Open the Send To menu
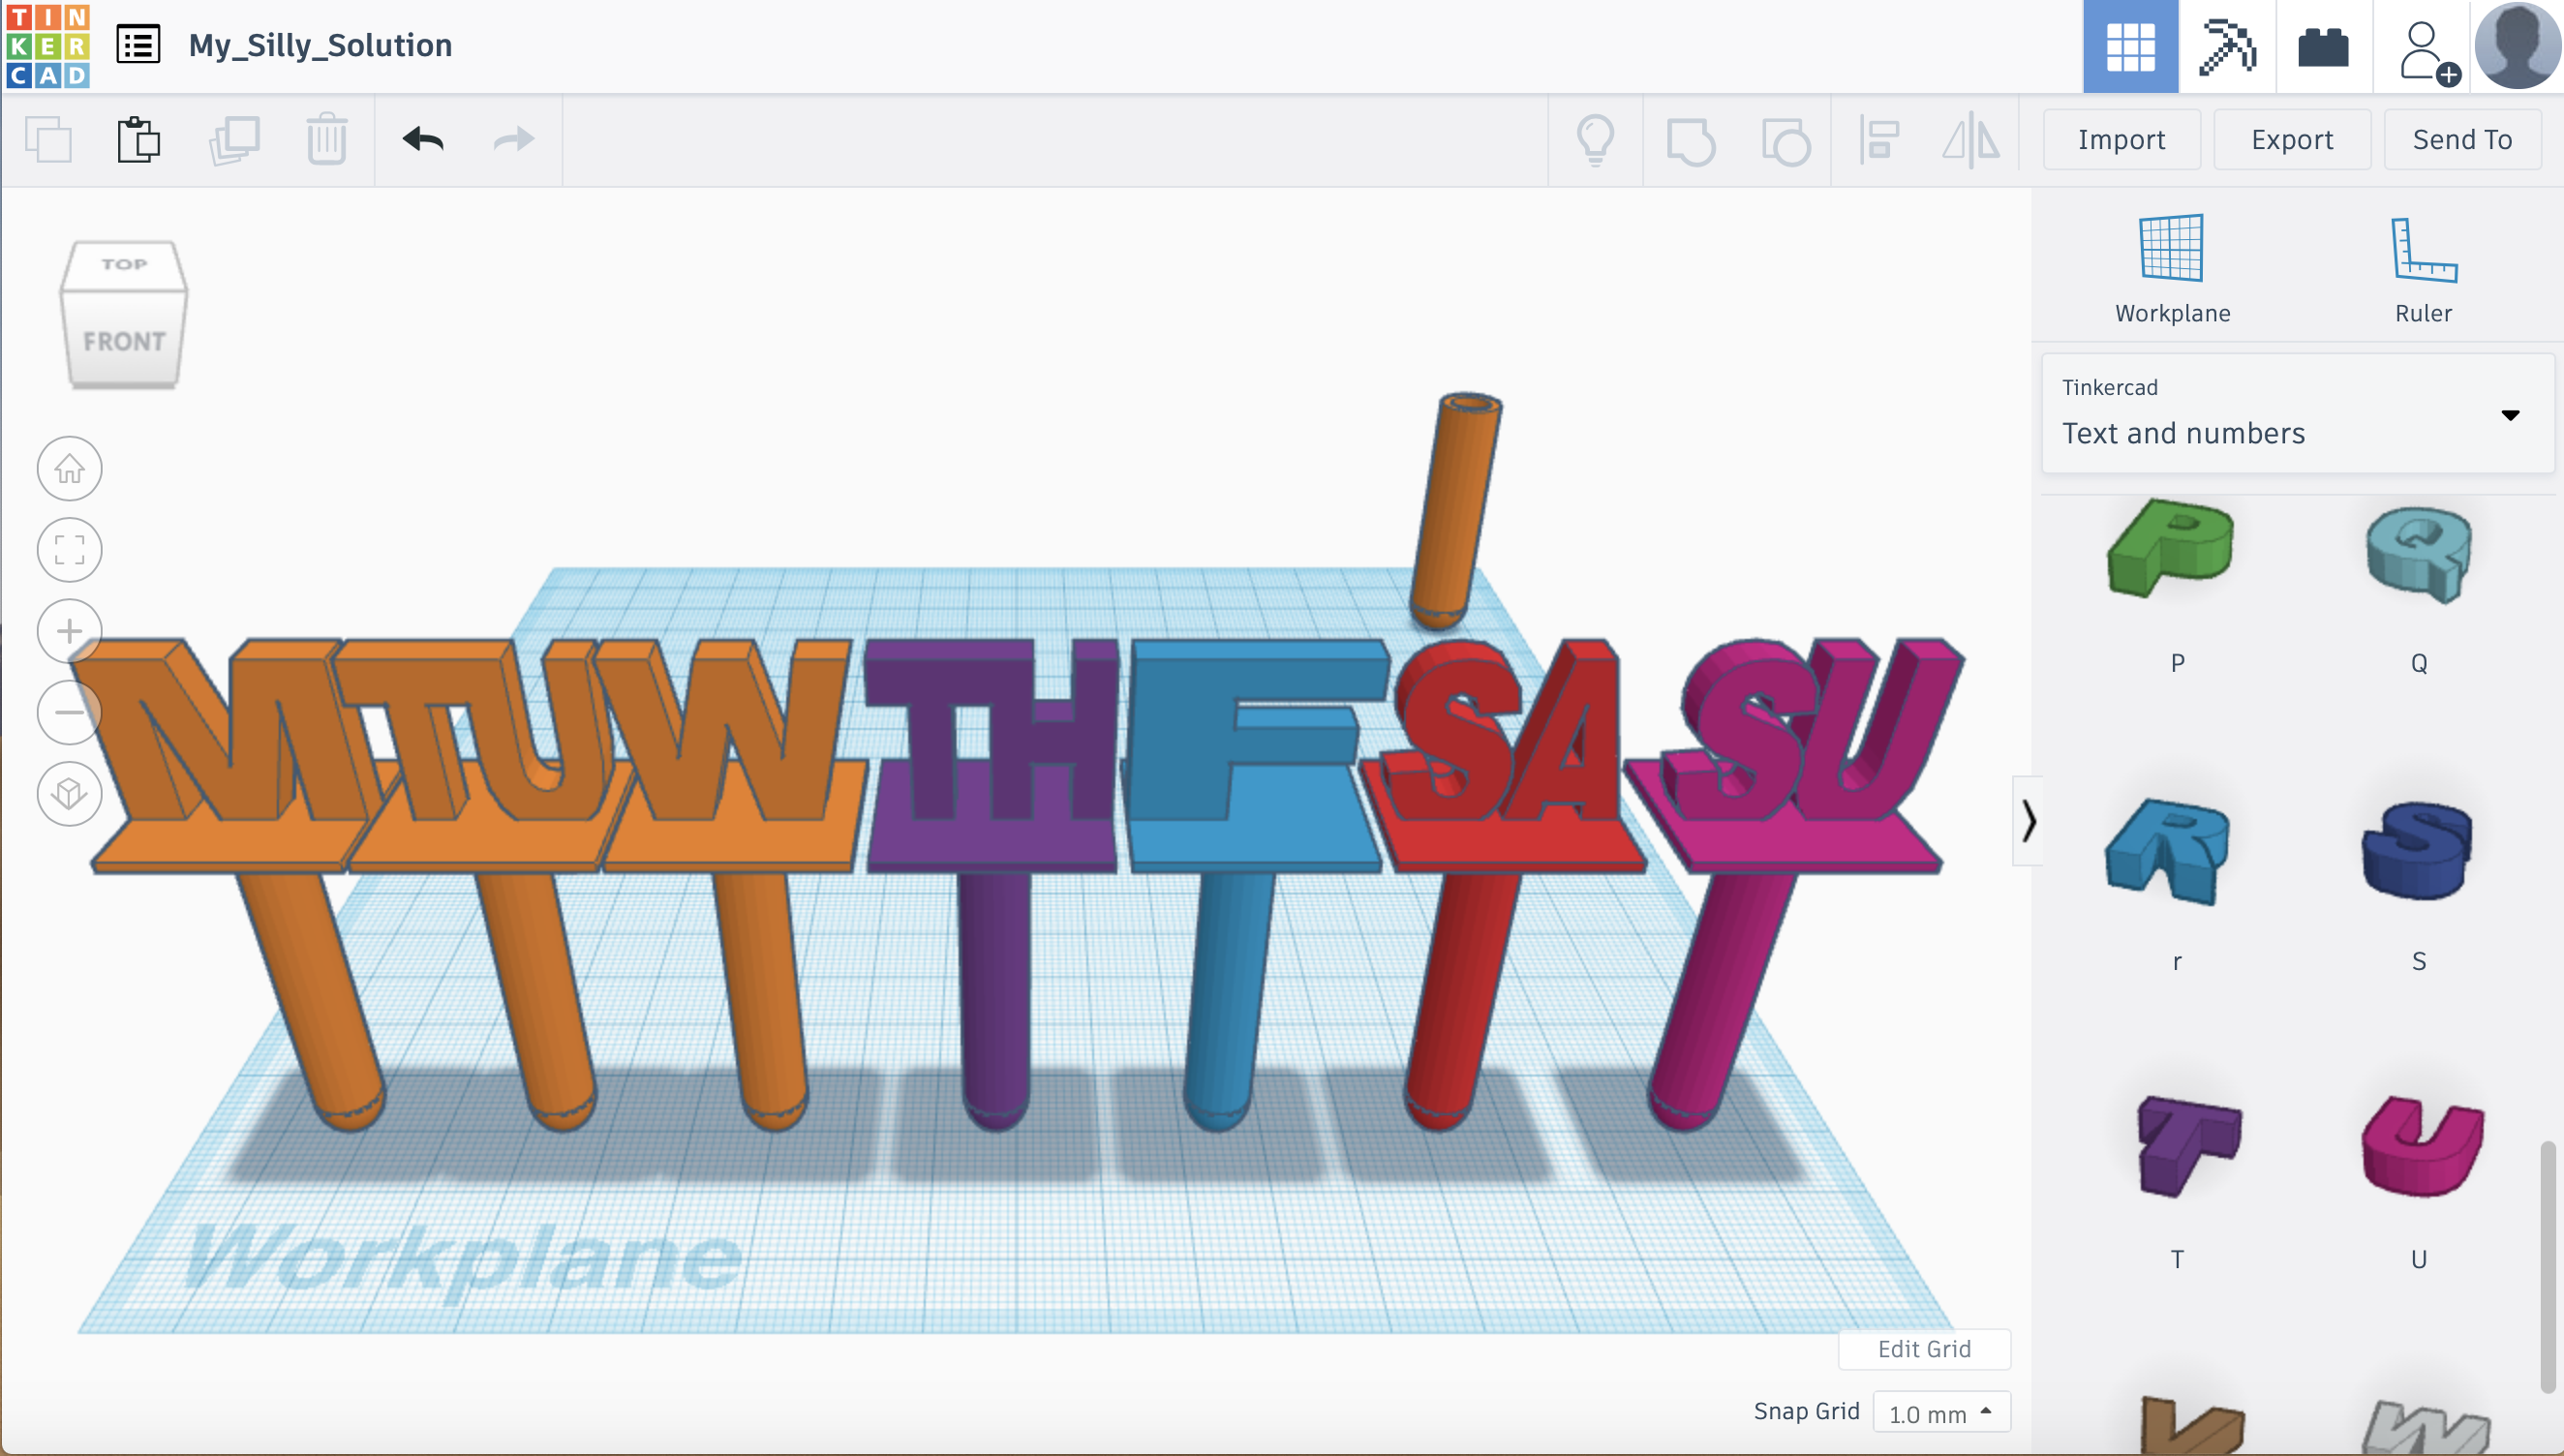 point(2461,139)
